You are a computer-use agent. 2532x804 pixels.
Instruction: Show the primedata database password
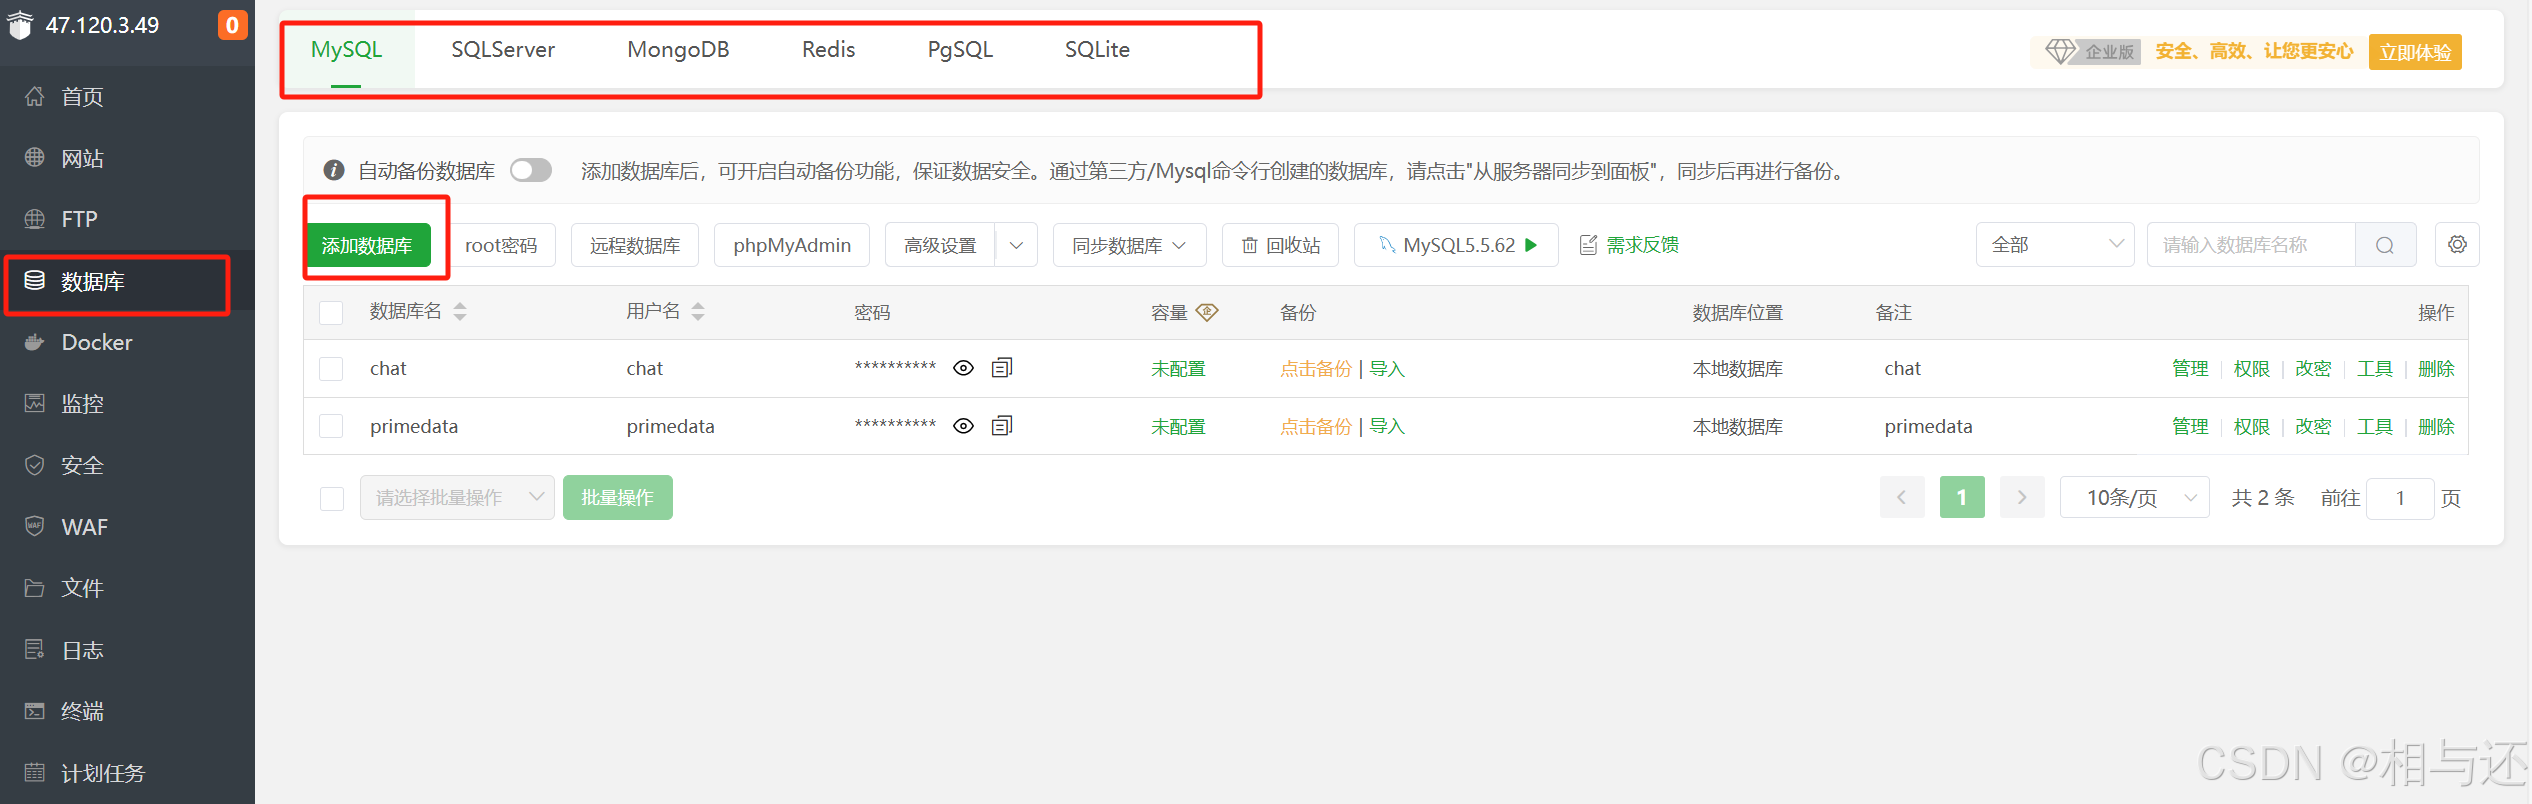click(963, 426)
